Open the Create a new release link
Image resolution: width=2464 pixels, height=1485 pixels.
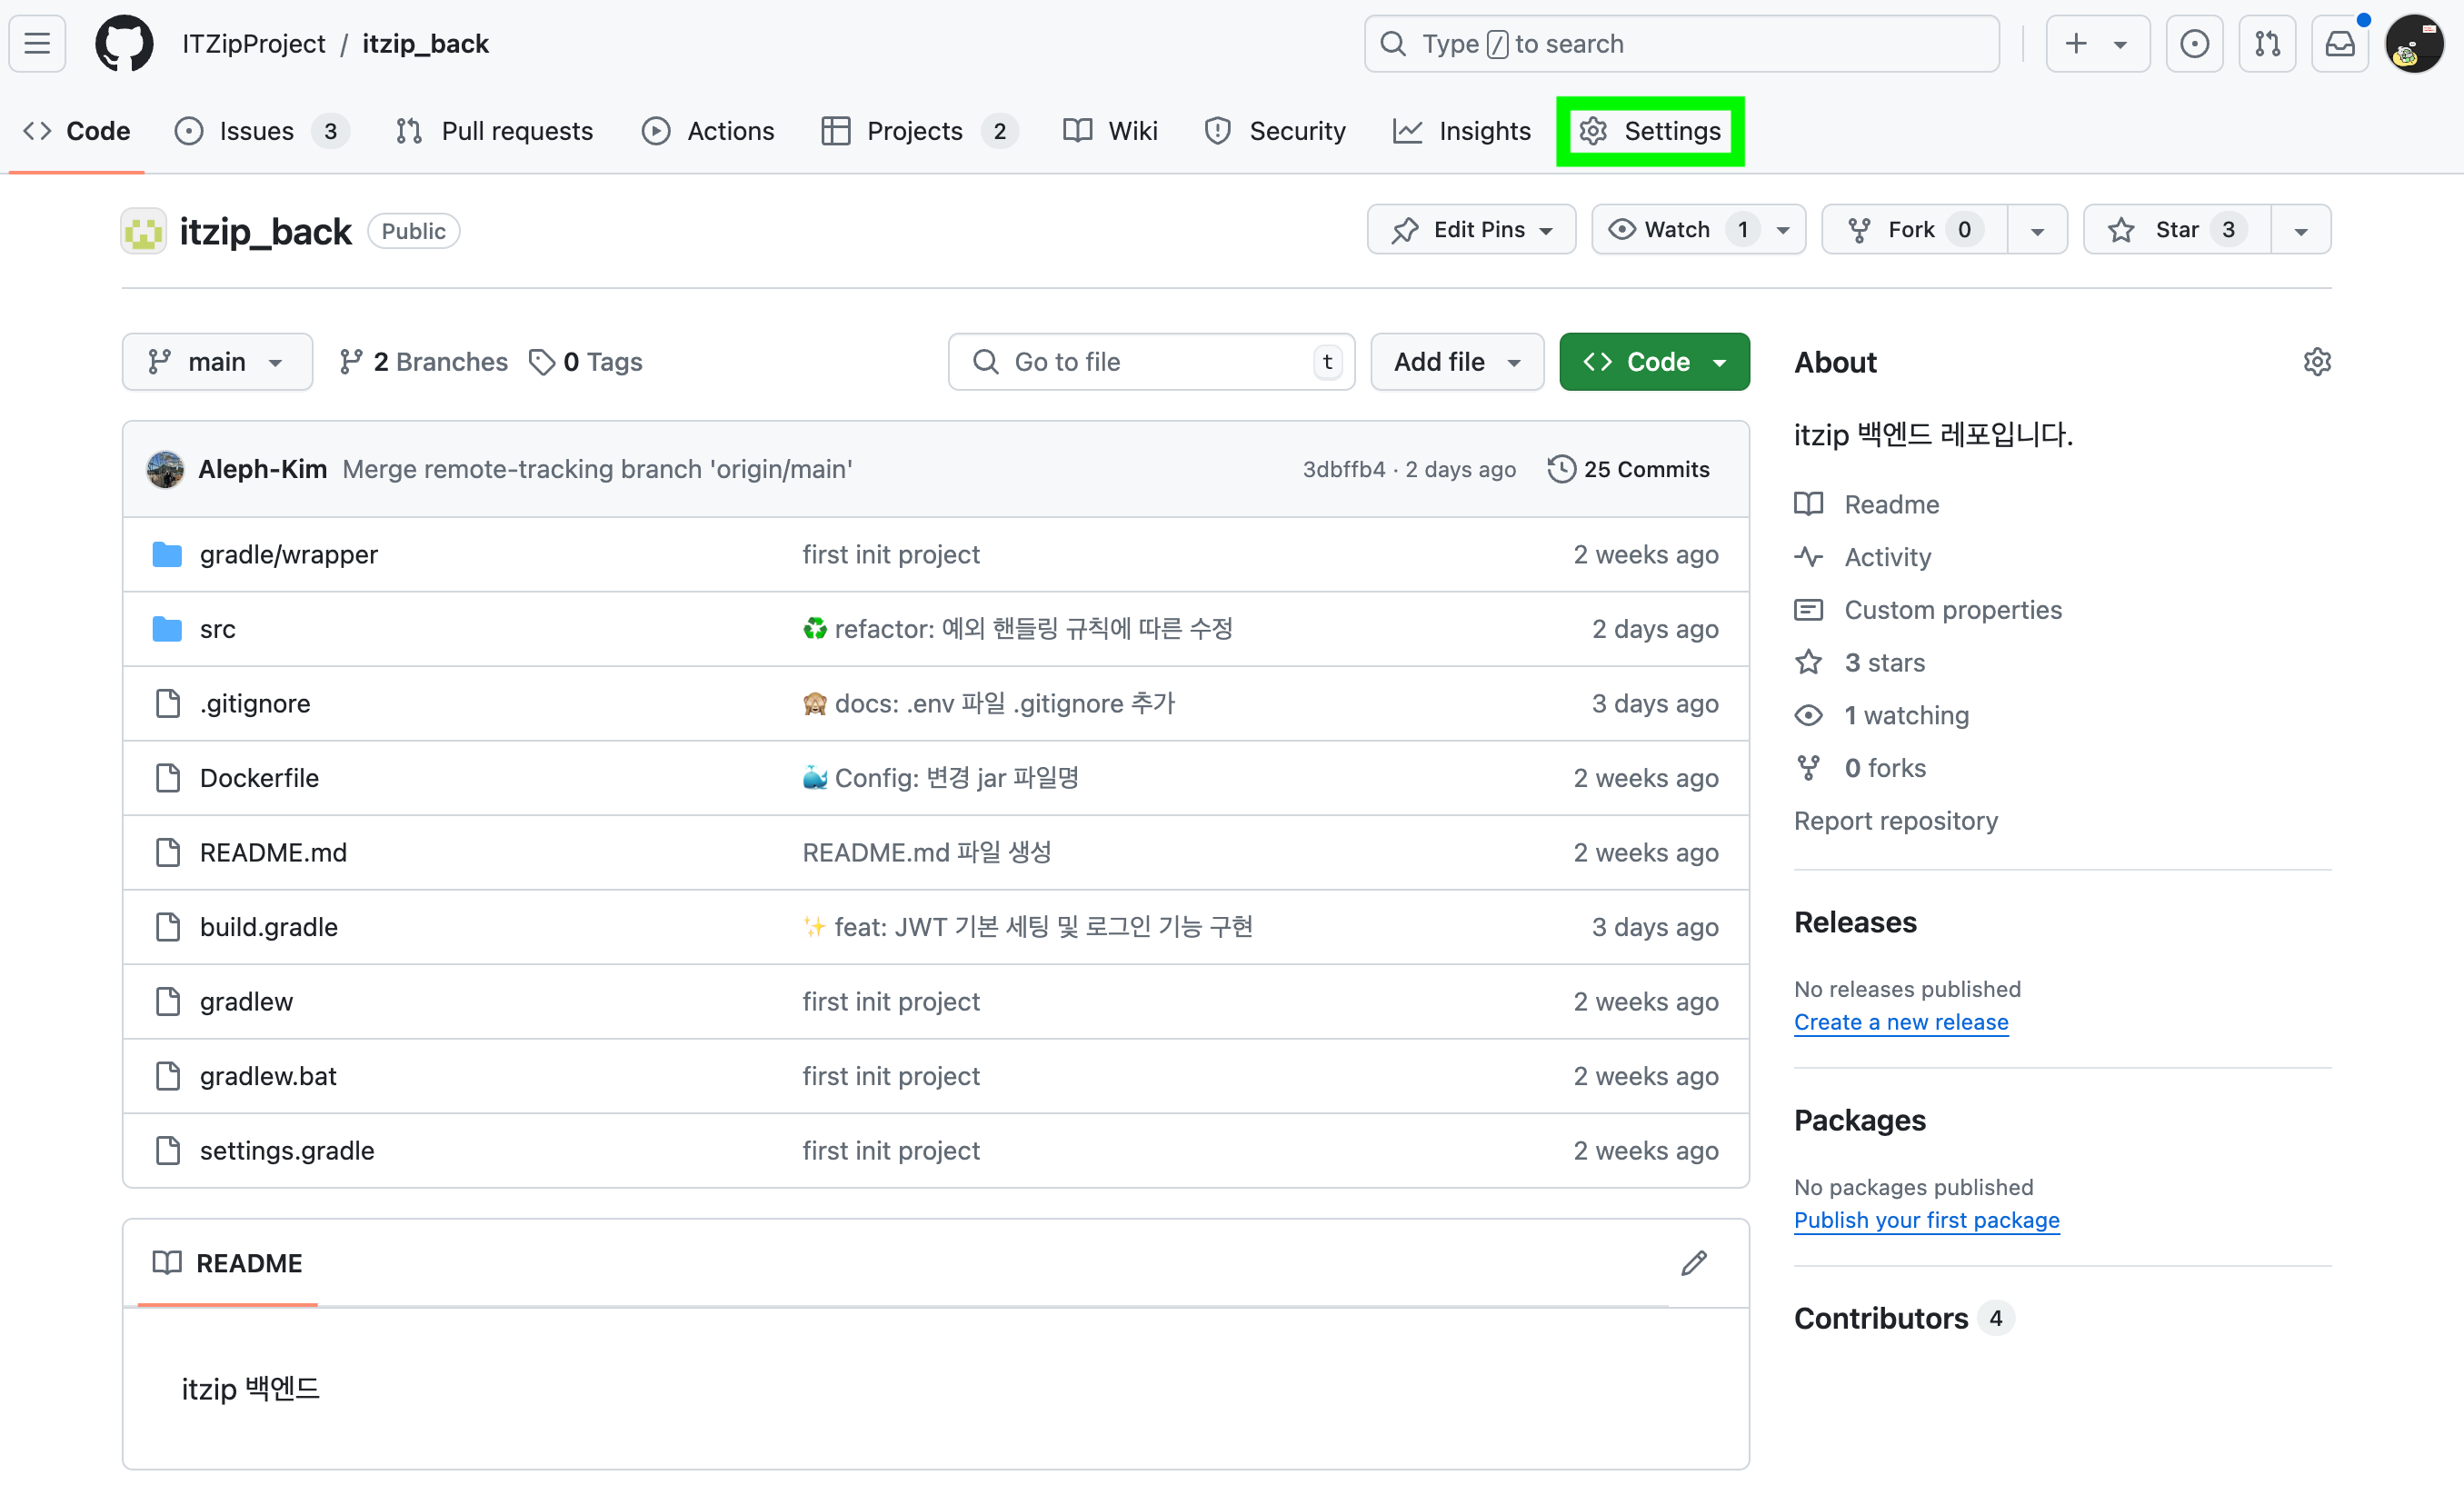[1901, 1021]
